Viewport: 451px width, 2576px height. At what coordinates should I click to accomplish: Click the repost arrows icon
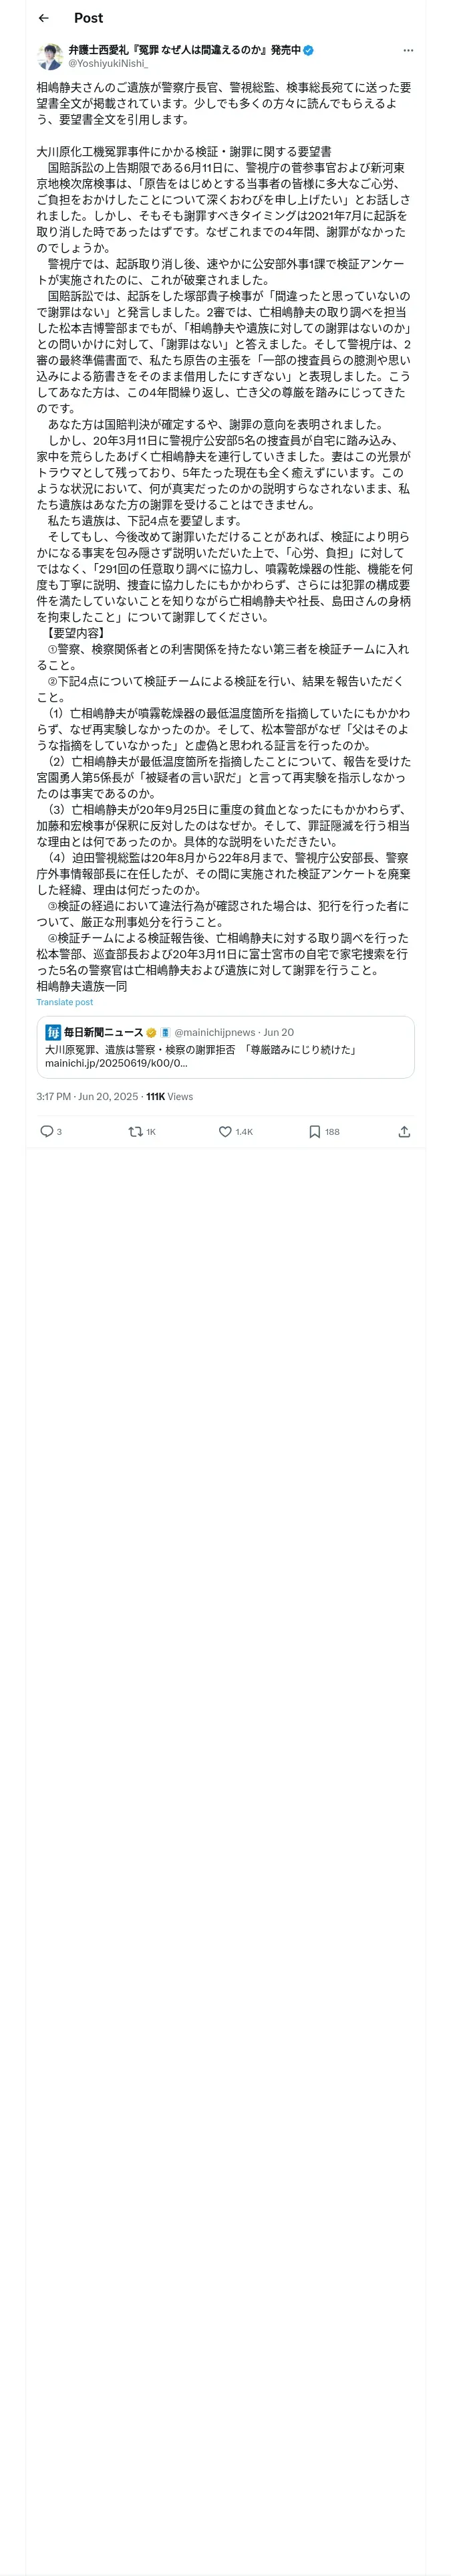point(135,1131)
